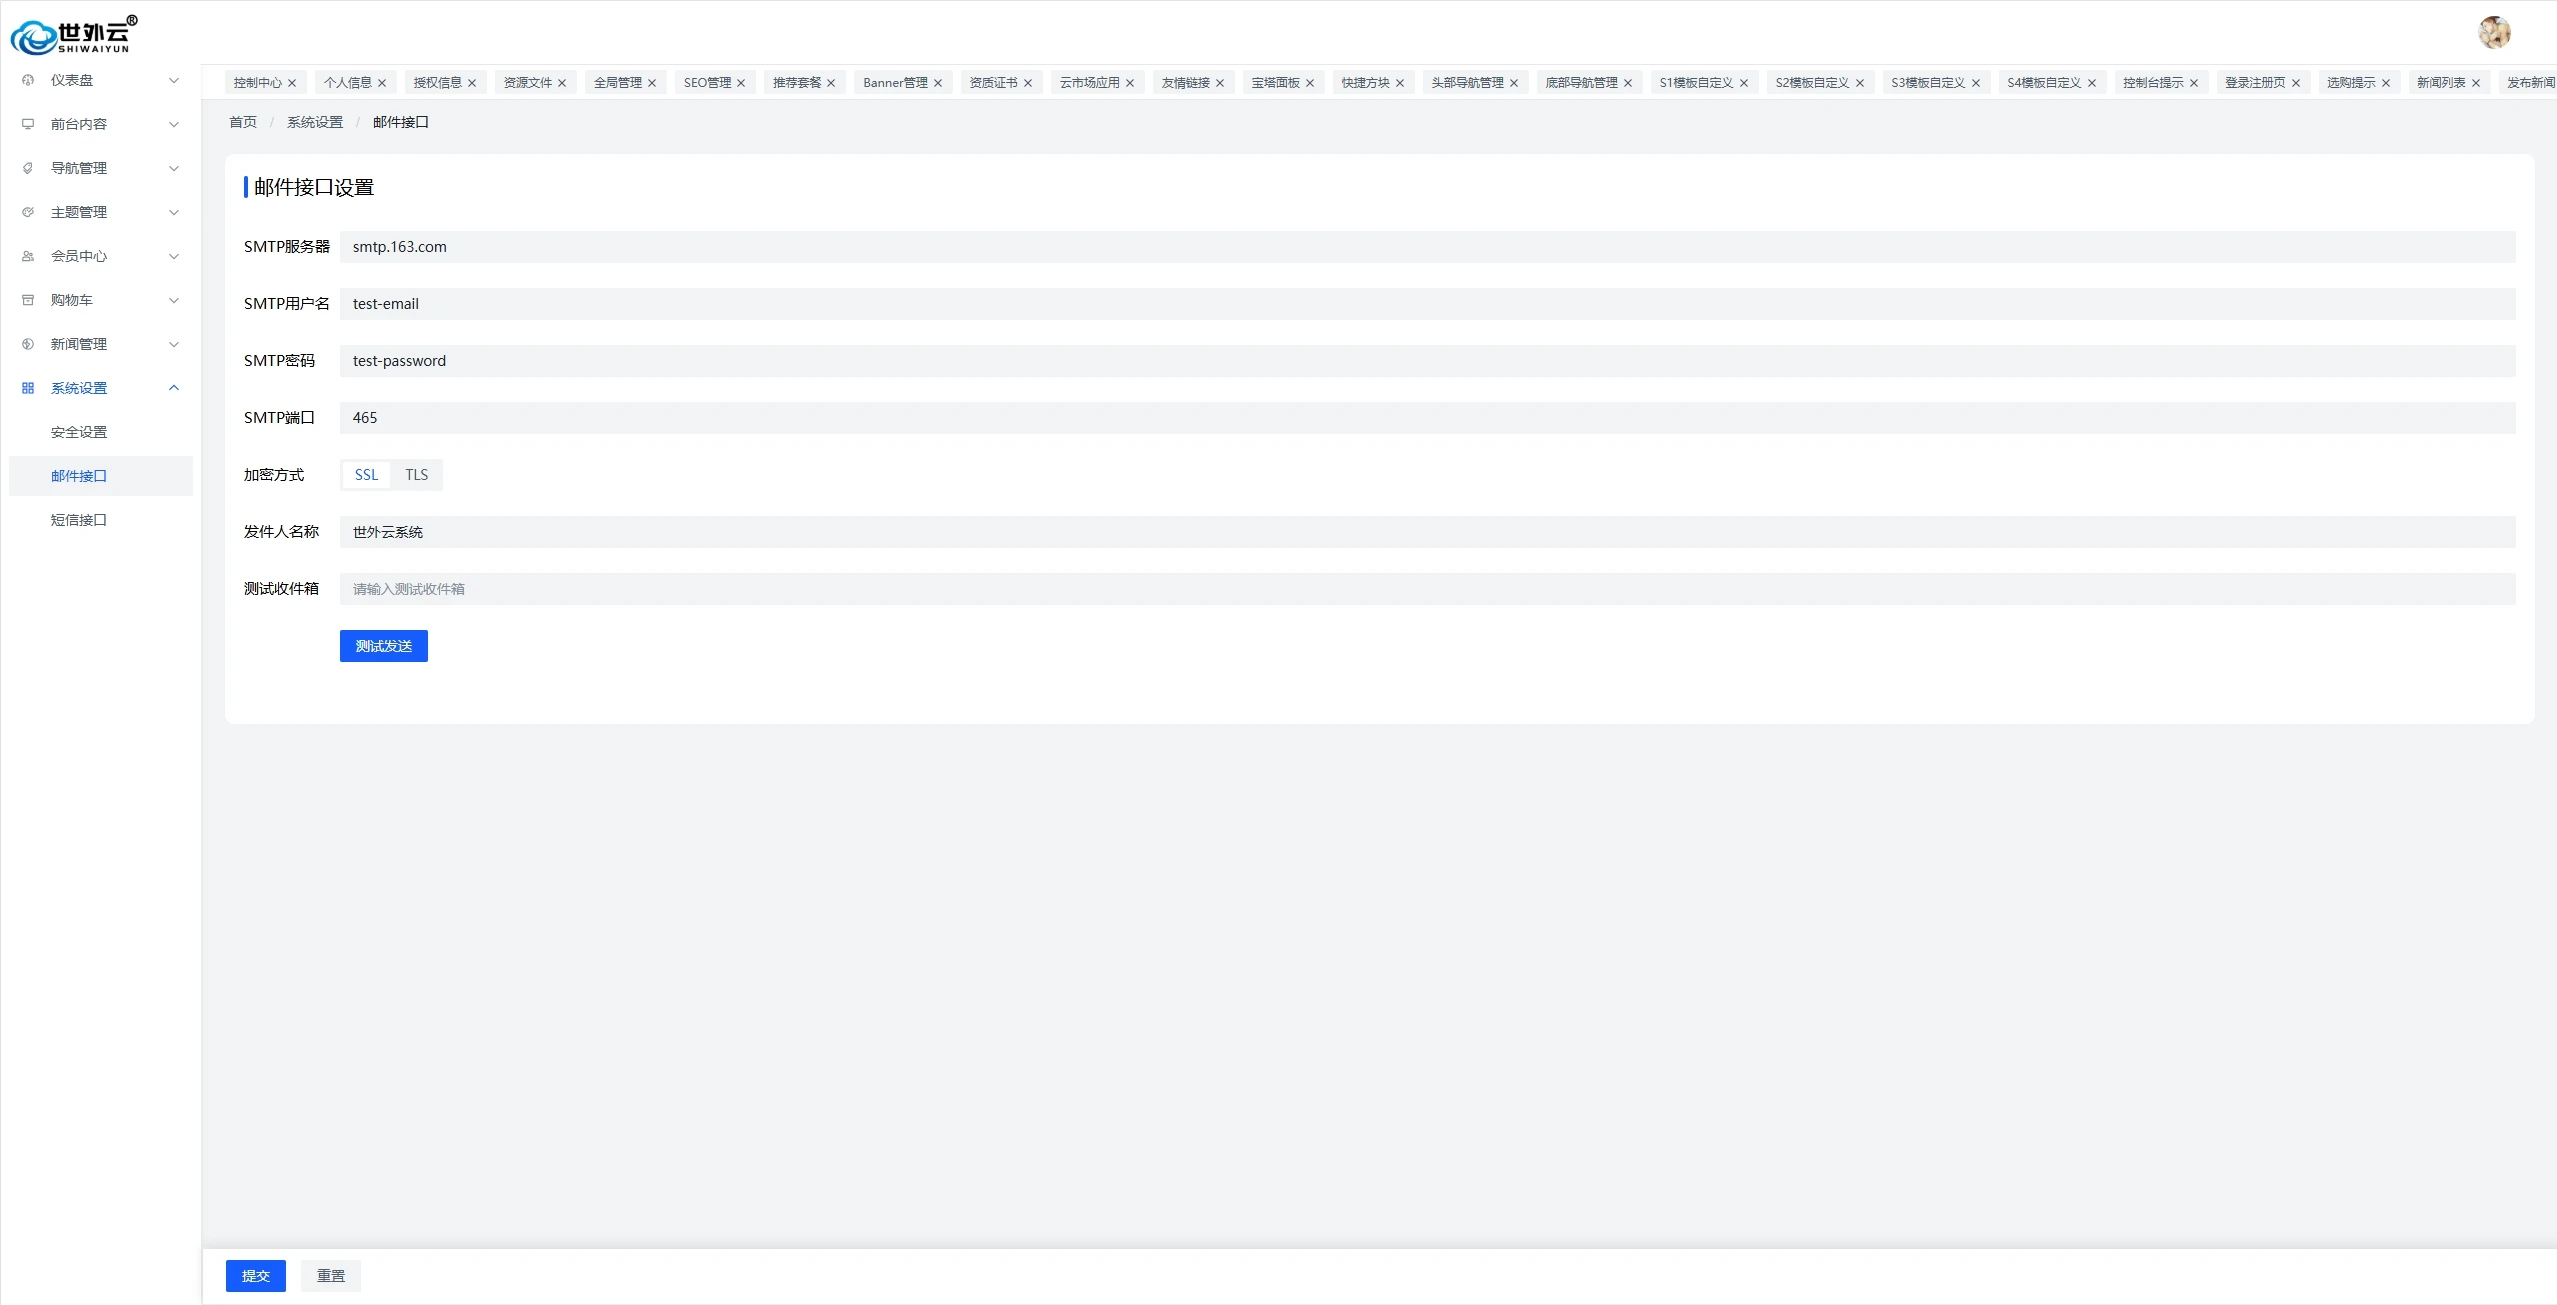Click the 仪表盘 dashboard sidebar icon

(28, 80)
